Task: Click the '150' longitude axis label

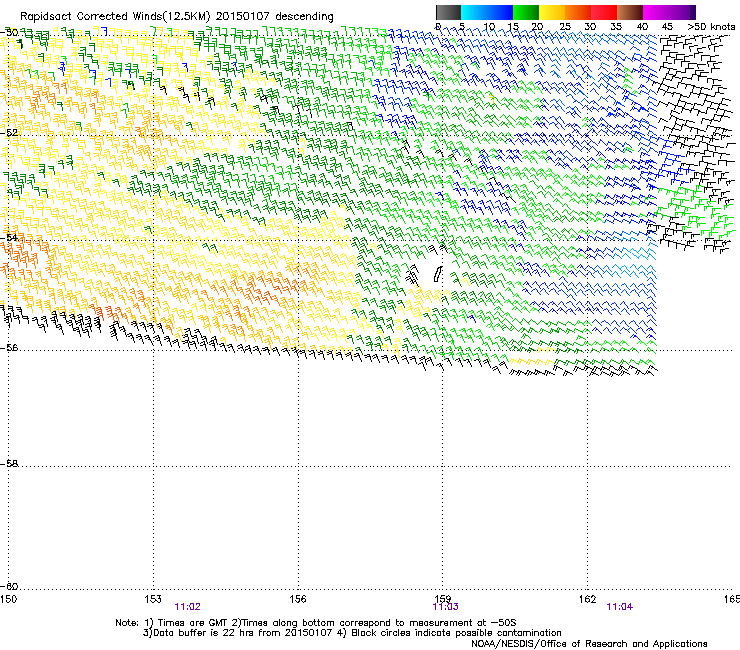Action: (x=8, y=599)
